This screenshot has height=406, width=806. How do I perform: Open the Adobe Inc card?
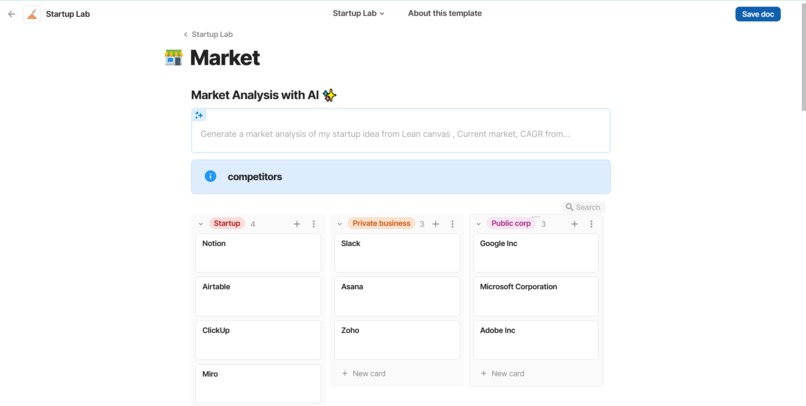click(x=536, y=340)
